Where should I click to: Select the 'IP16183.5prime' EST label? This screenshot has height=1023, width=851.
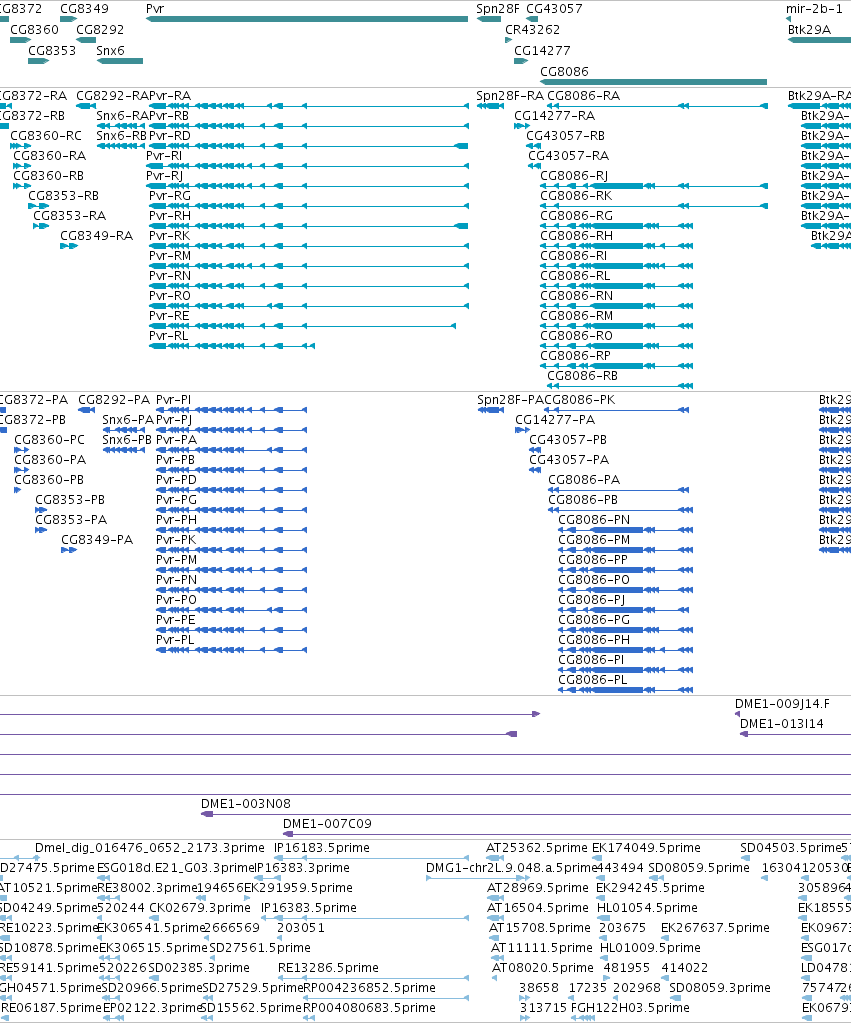(x=322, y=847)
